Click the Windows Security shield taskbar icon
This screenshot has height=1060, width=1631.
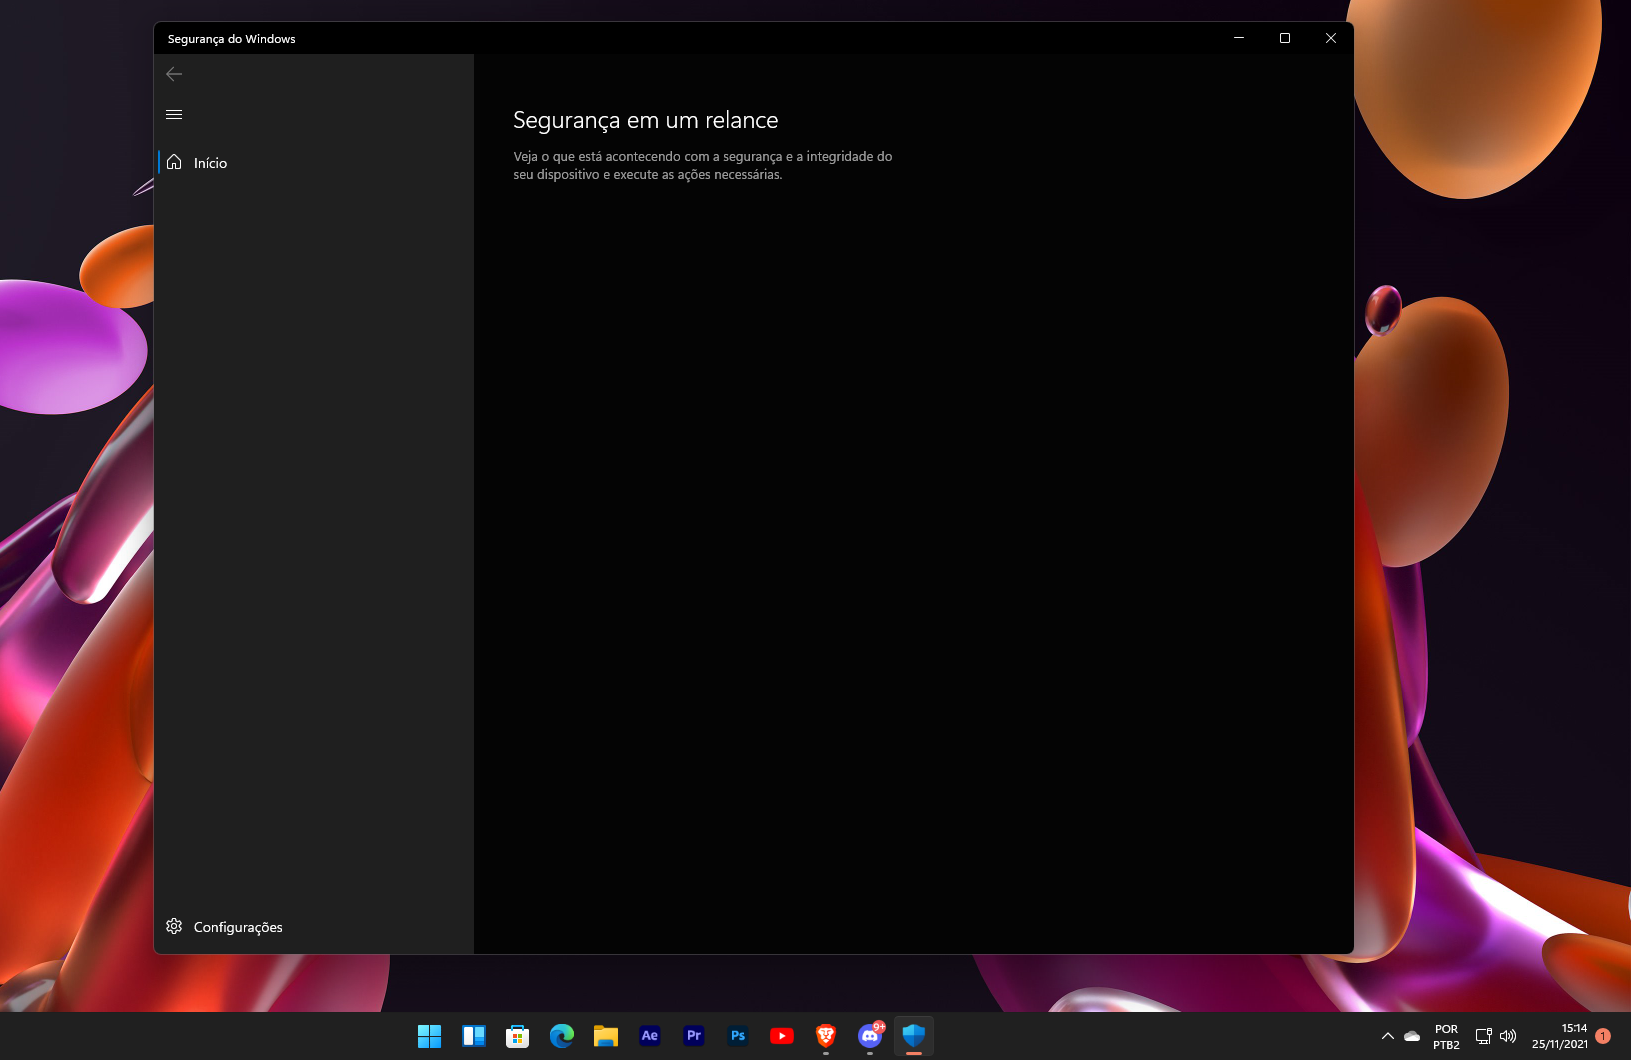914,1036
